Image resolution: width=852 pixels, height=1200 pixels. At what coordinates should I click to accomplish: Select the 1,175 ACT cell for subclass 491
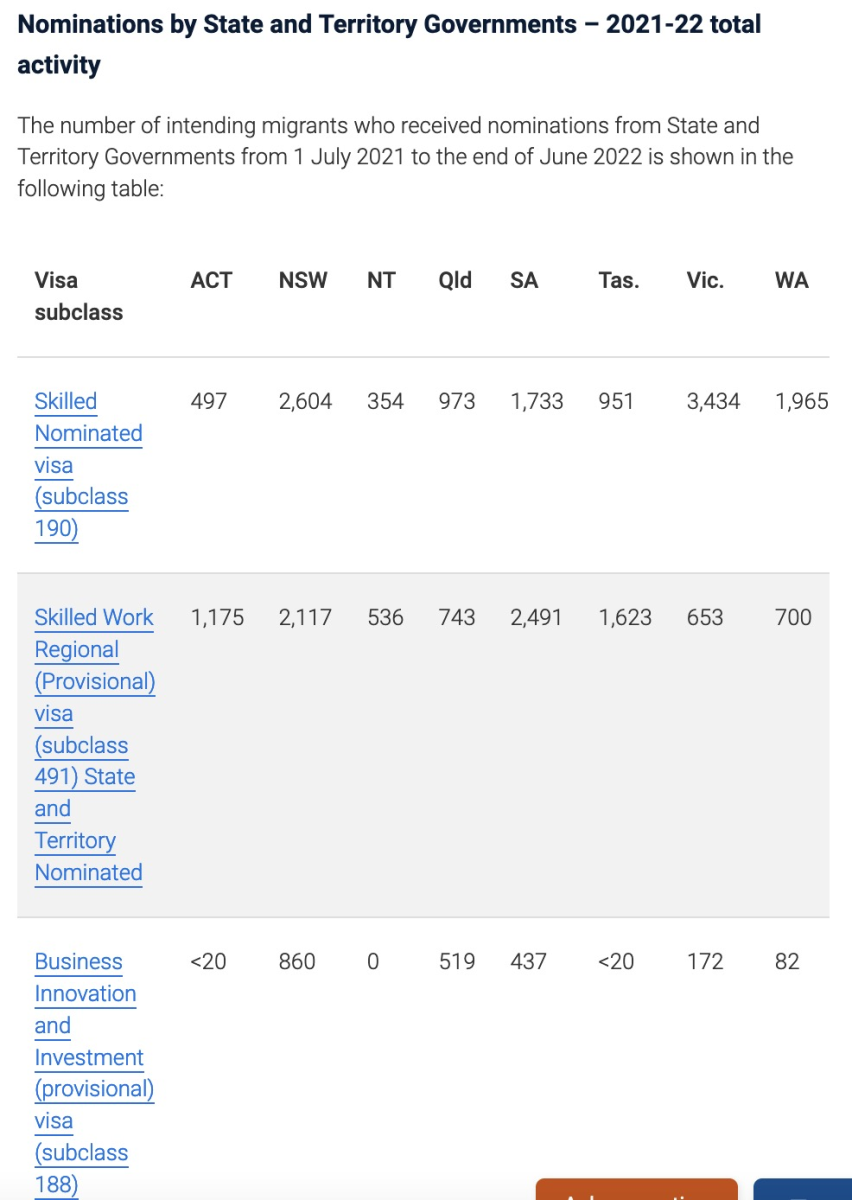point(217,618)
